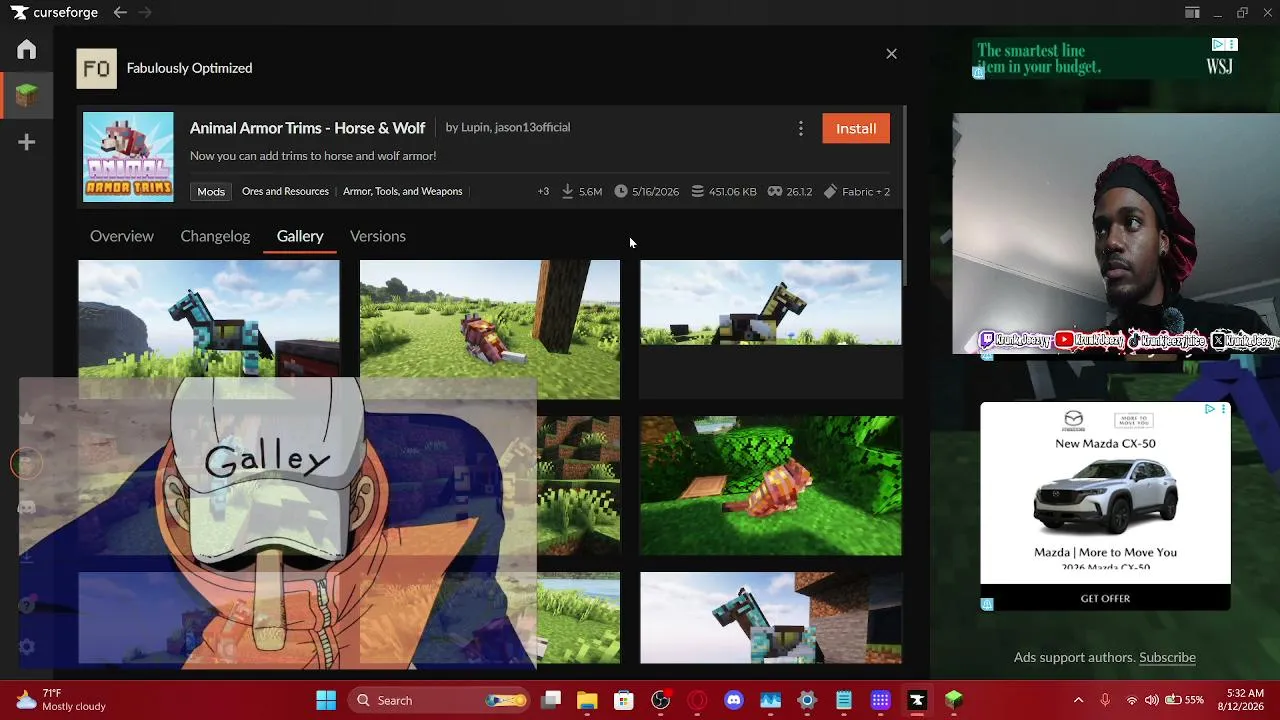
Task: Close the mod details panel
Action: (891, 54)
